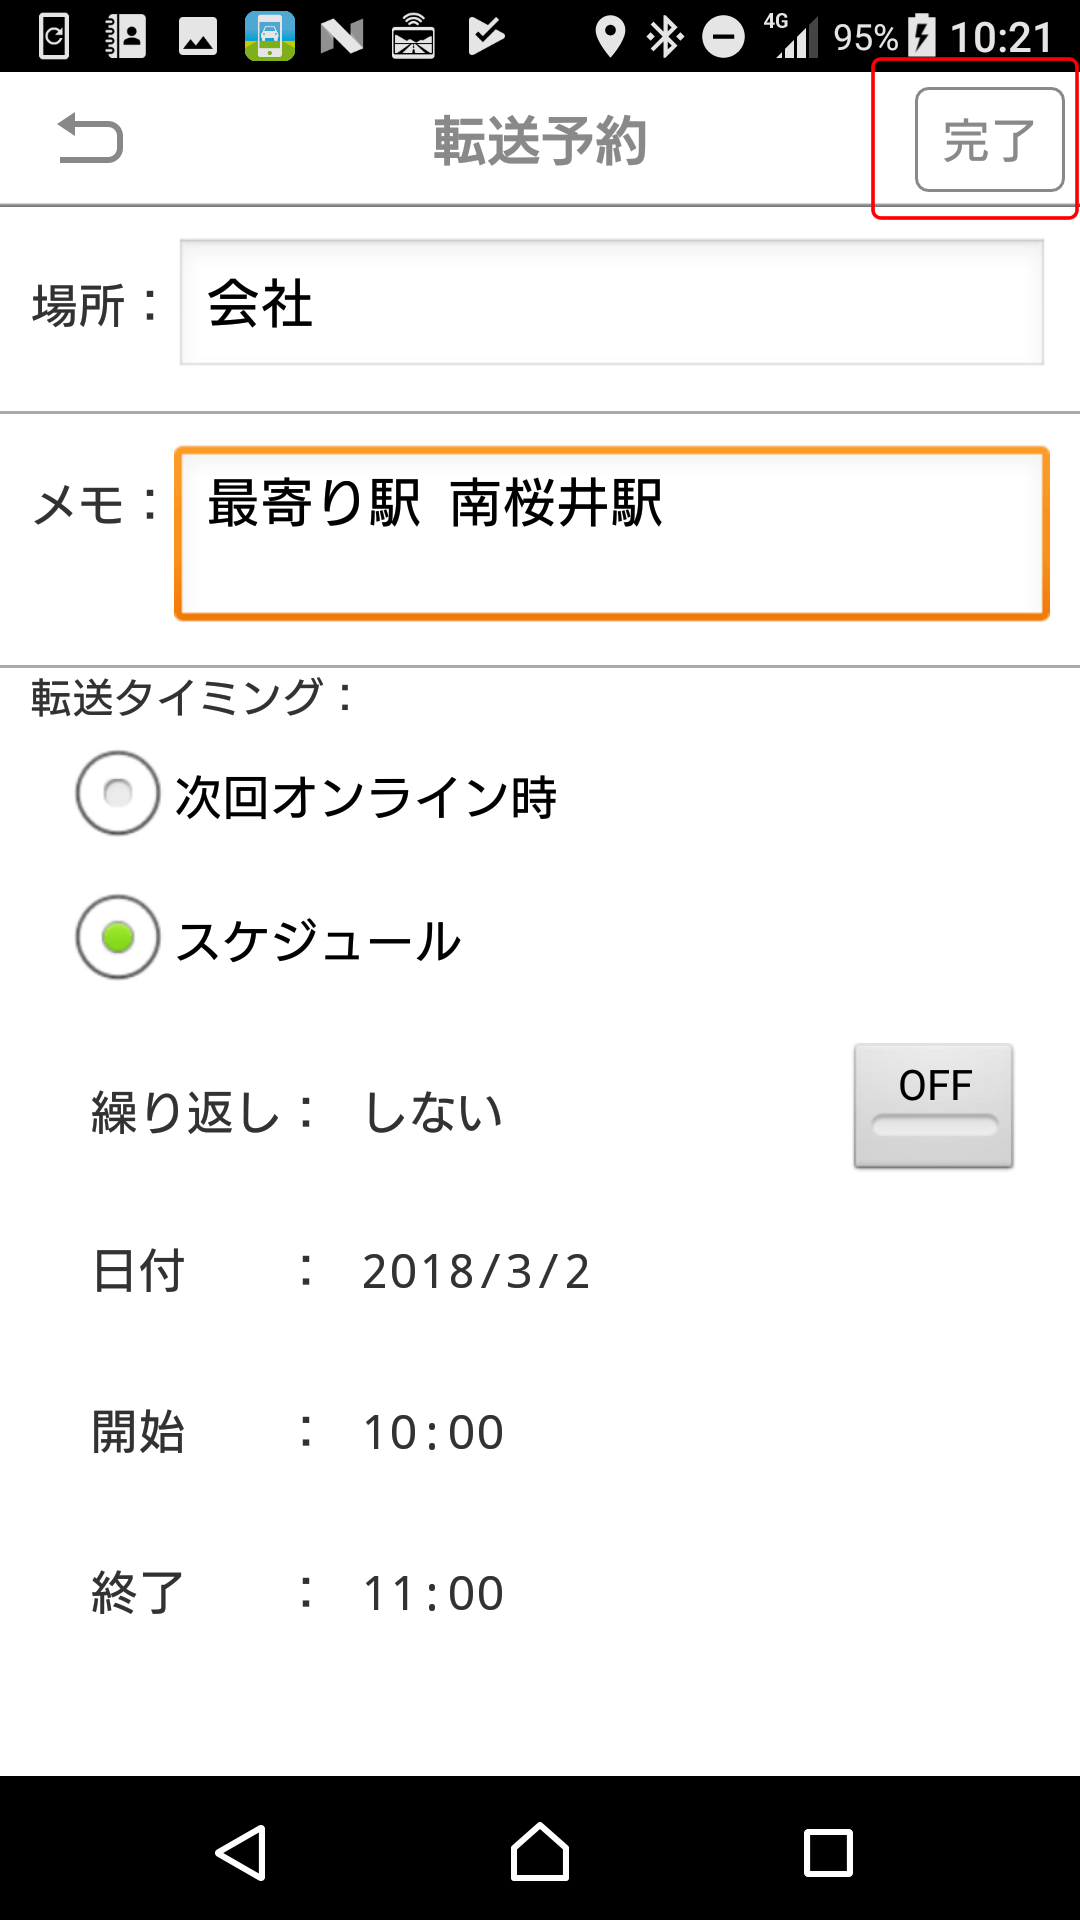Select the スケジュール radio button
1080x1920 pixels.
(118, 937)
